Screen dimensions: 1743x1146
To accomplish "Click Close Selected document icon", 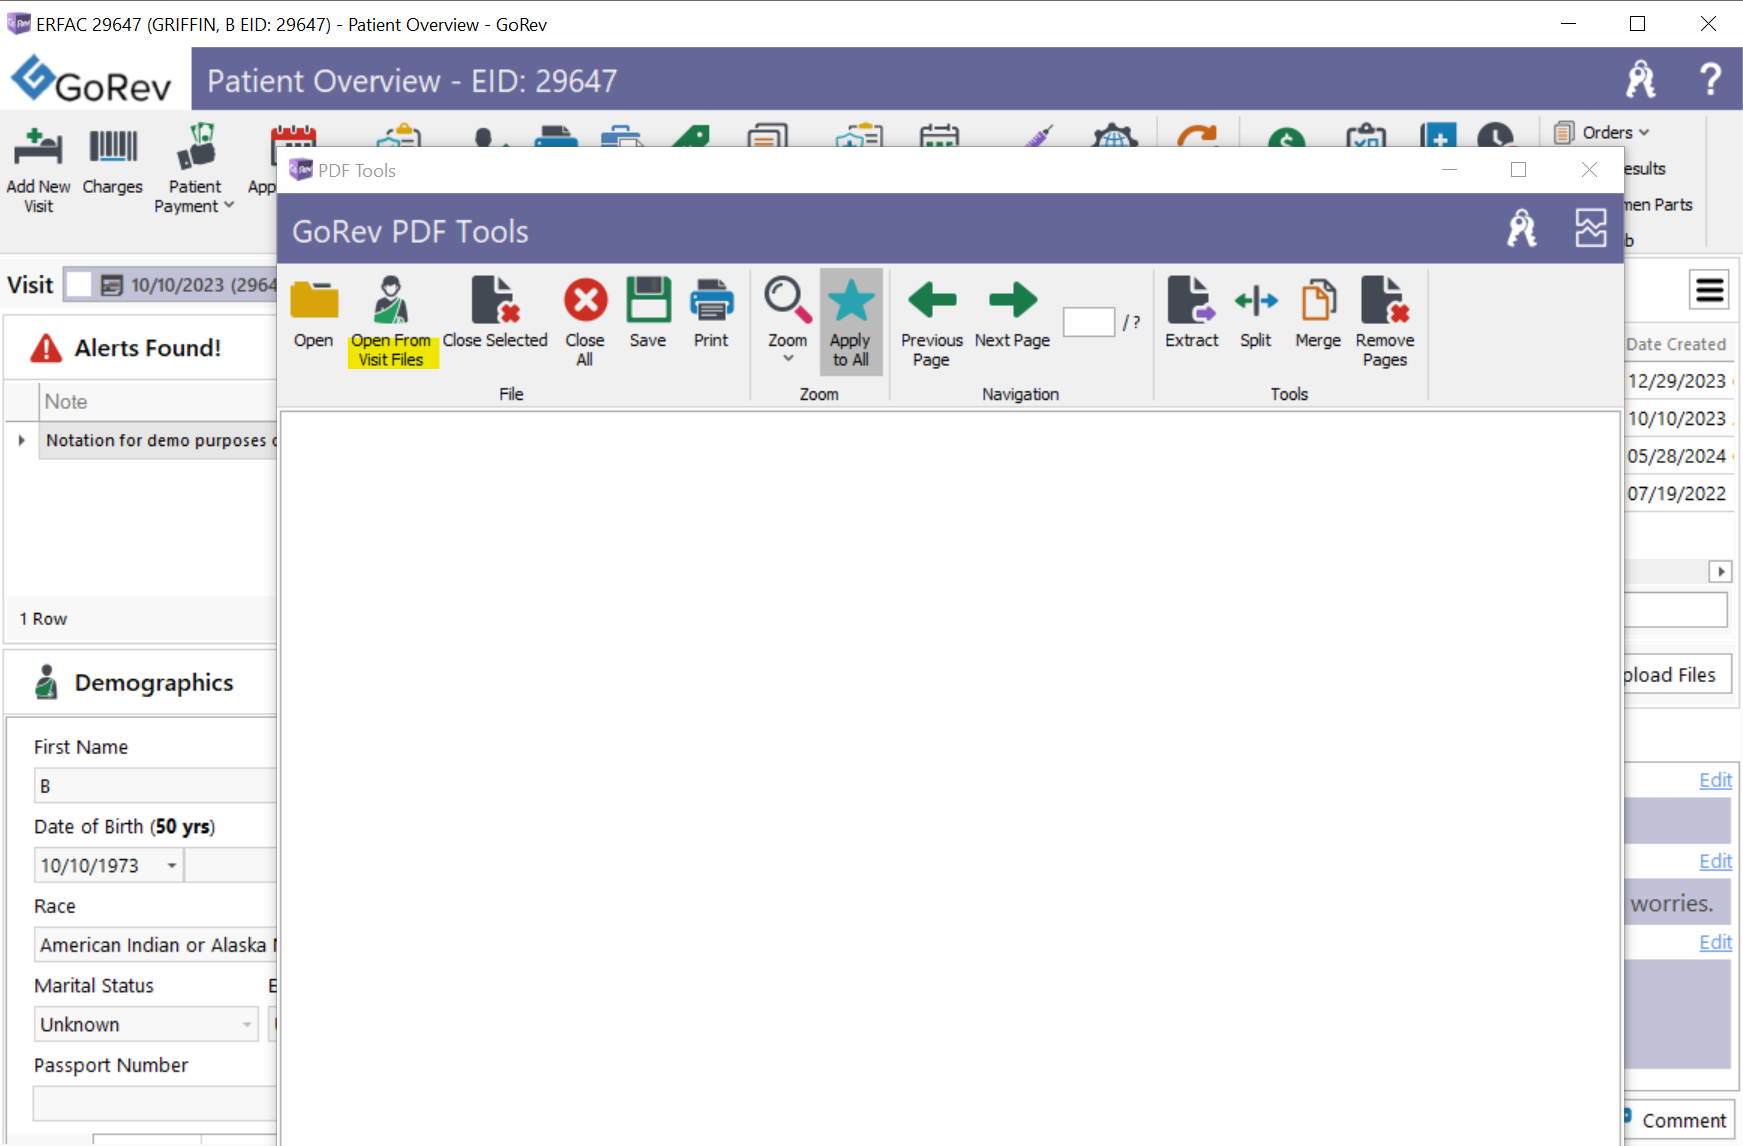I will (495, 300).
